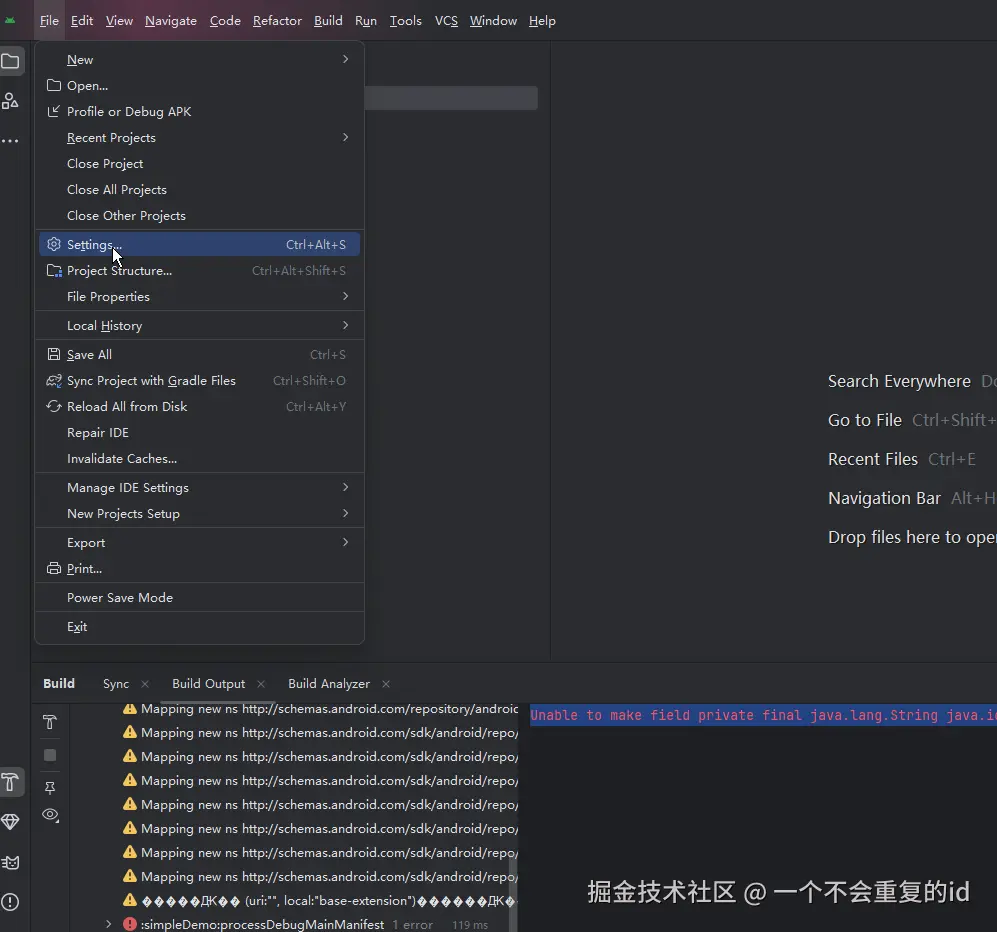Open the Tools menu

coord(406,21)
